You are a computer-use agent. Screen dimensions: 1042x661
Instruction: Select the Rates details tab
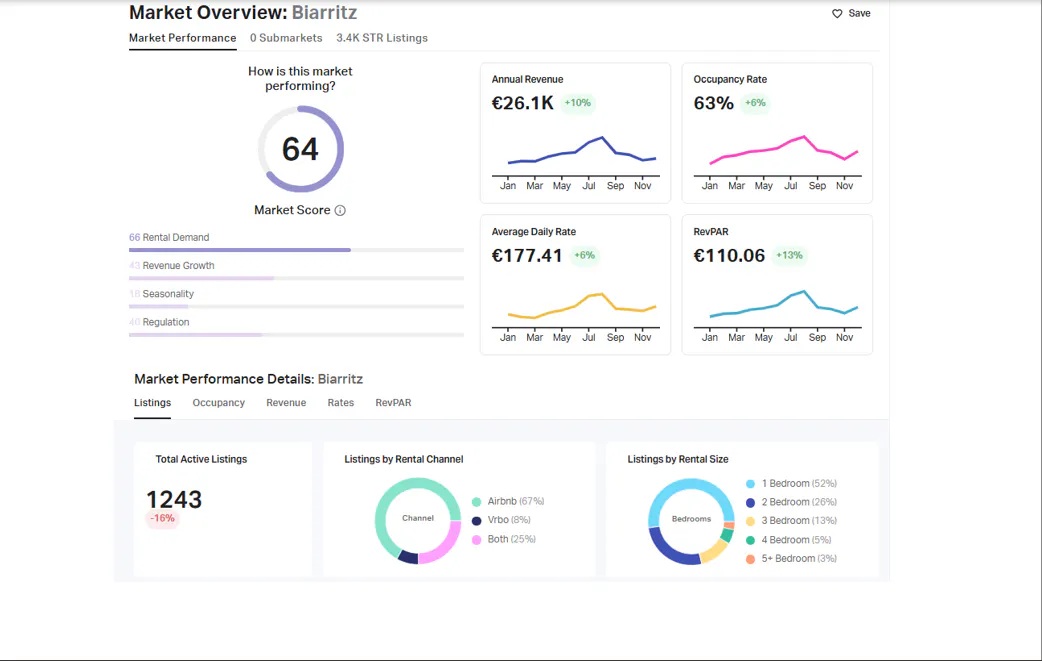341,403
